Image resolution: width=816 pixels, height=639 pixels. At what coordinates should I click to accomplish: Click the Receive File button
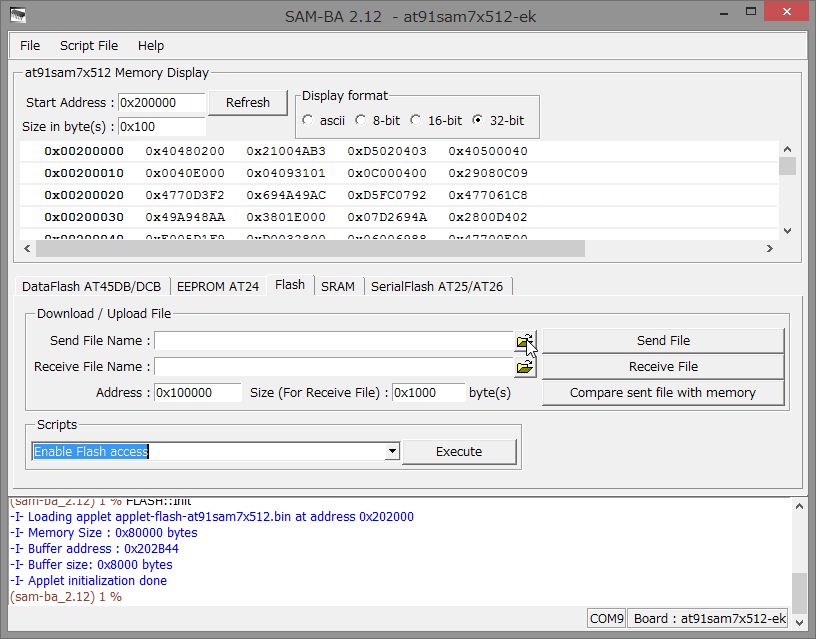point(664,367)
